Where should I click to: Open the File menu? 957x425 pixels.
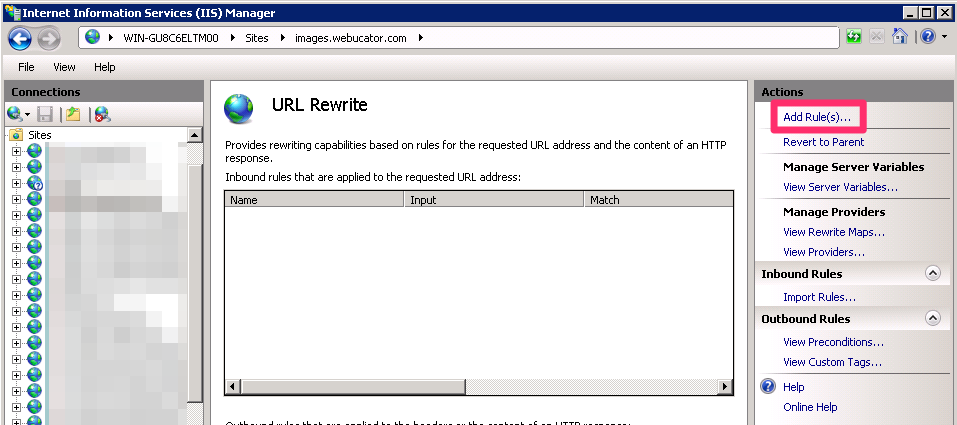26,67
